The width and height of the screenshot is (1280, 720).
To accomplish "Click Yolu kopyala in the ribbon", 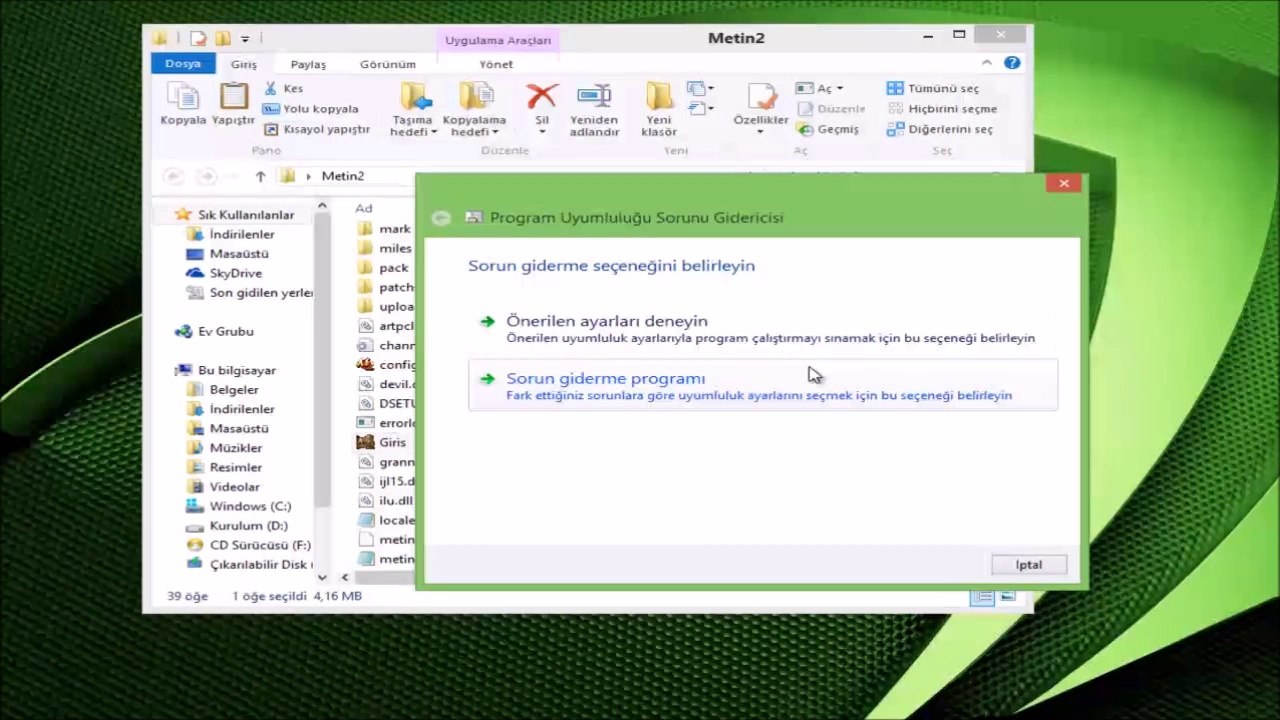I will pos(310,109).
